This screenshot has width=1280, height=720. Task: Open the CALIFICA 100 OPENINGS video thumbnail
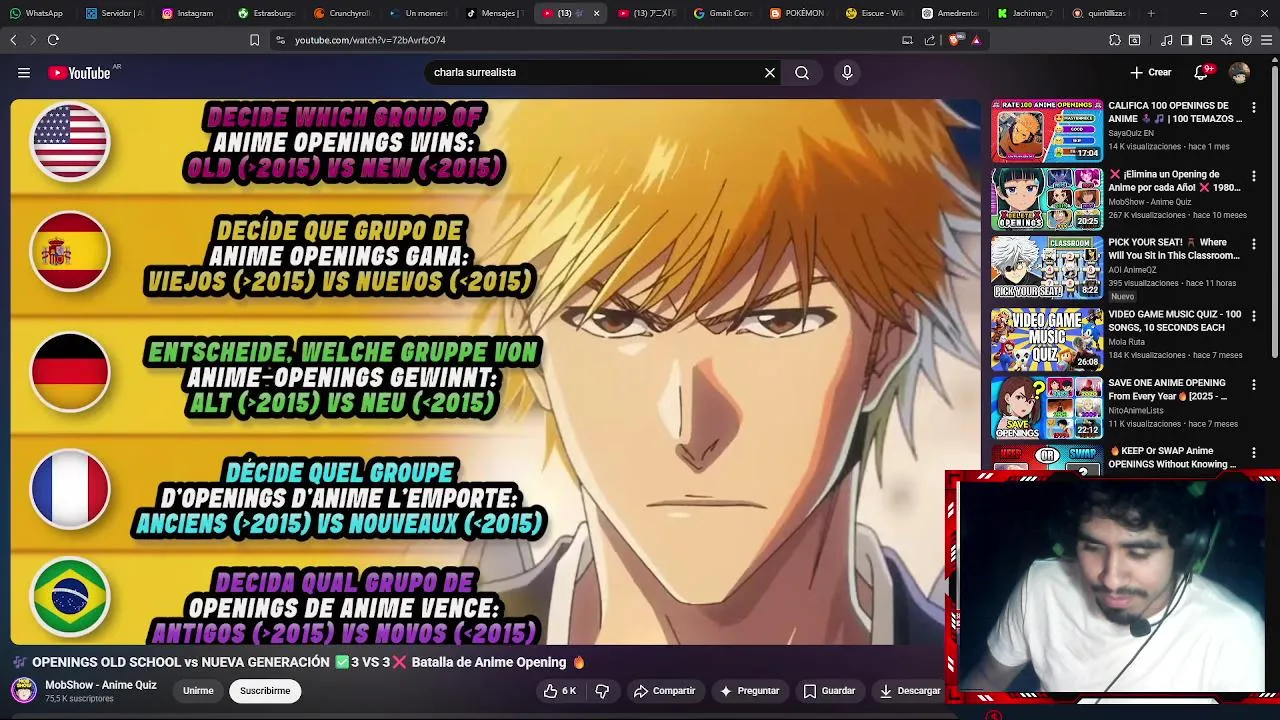point(1047,130)
